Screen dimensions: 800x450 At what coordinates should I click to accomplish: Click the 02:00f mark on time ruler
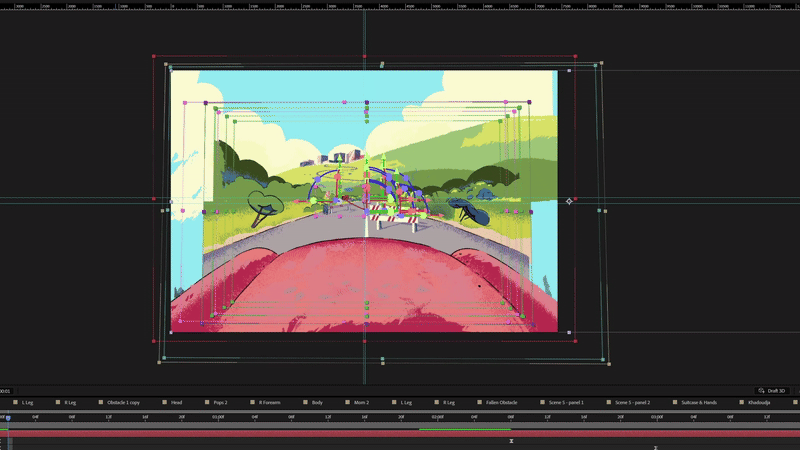click(437, 417)
